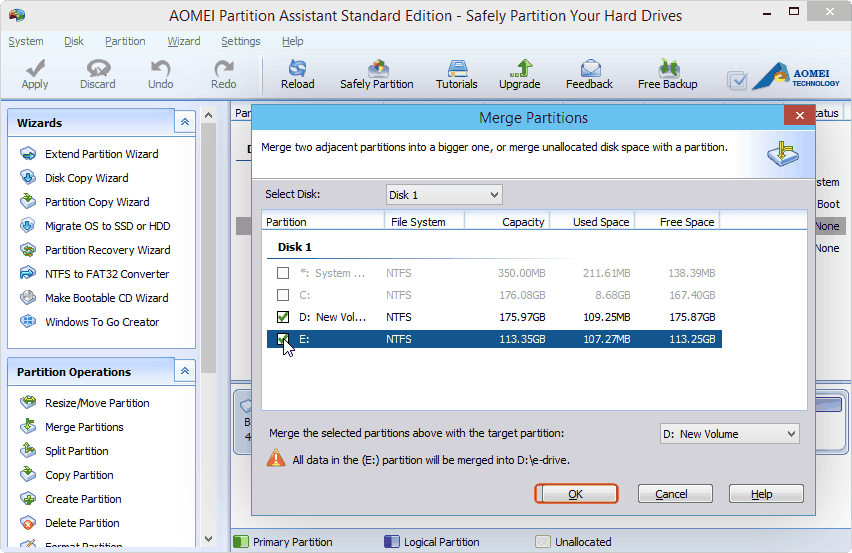This screenshot has width=852, height=553.
Task: Toggle the System partition checkbox
Action: tap(283, 273)
